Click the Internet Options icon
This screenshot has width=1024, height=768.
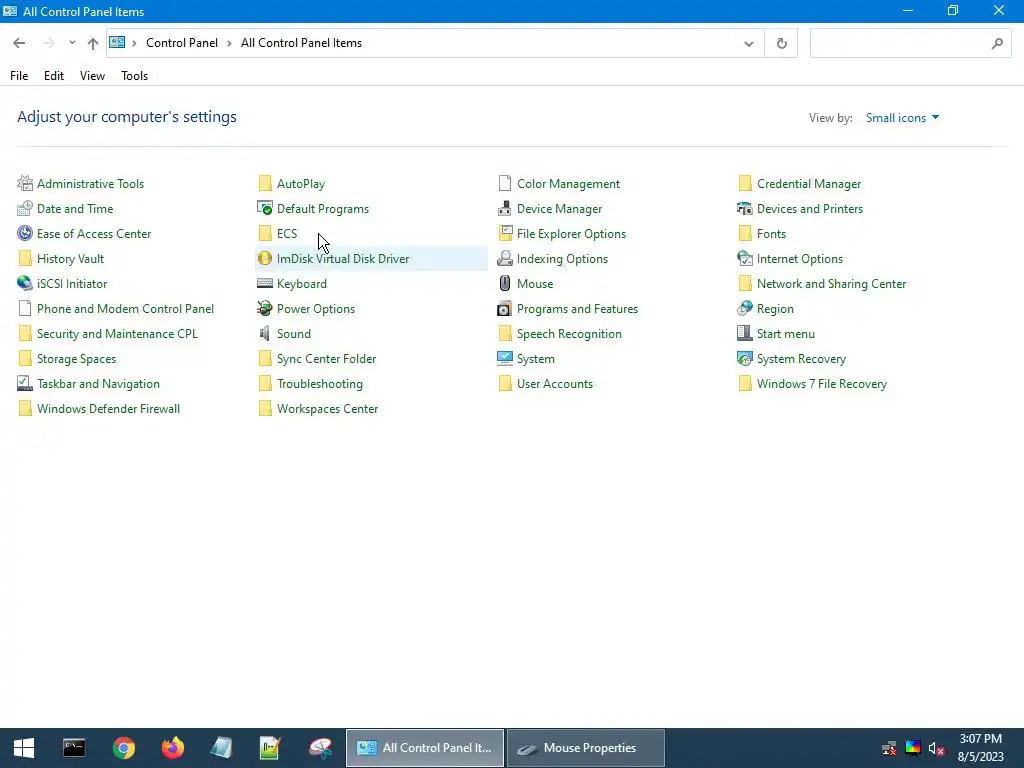(744, 259)
